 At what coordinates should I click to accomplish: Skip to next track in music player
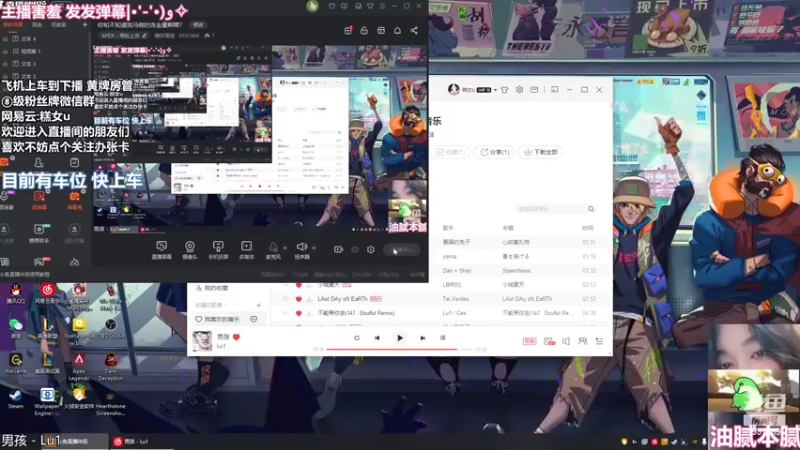pyautogui.click(x=422, y=338)
